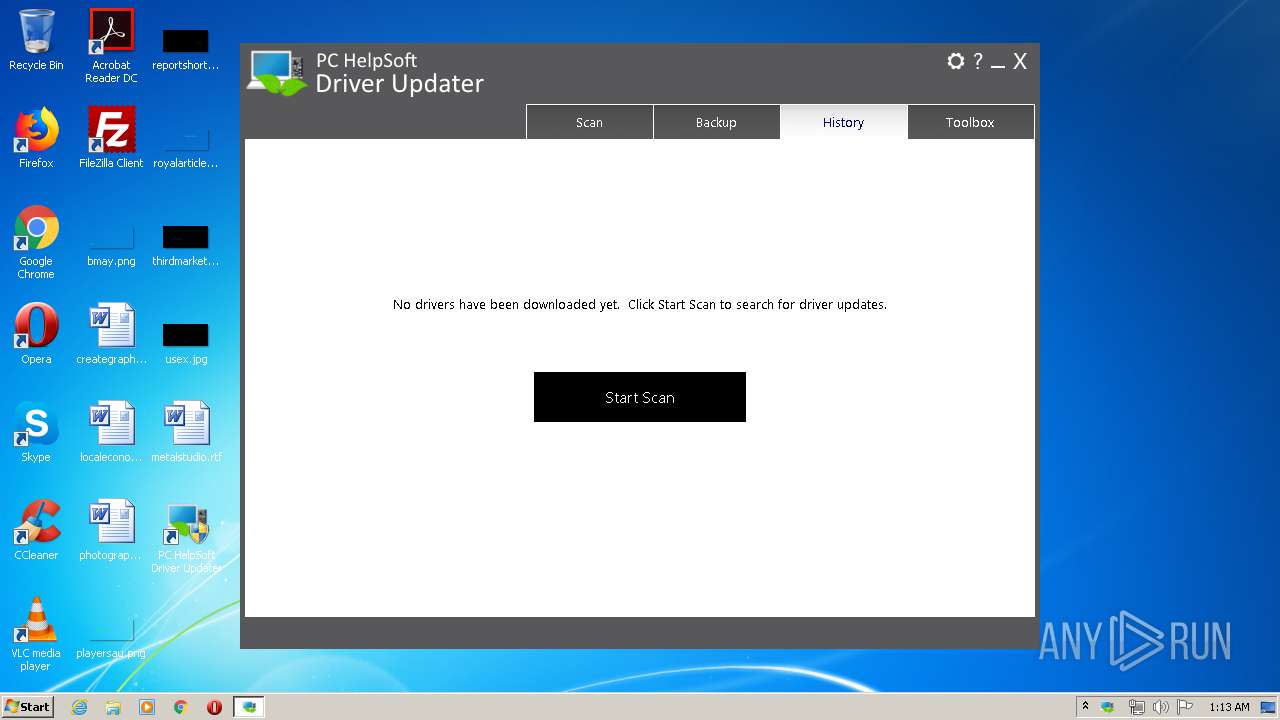The height and width of the screenshot is (720, 1280).
Task: Switch to the Backup tab
Action: click(x=716, y=122)
